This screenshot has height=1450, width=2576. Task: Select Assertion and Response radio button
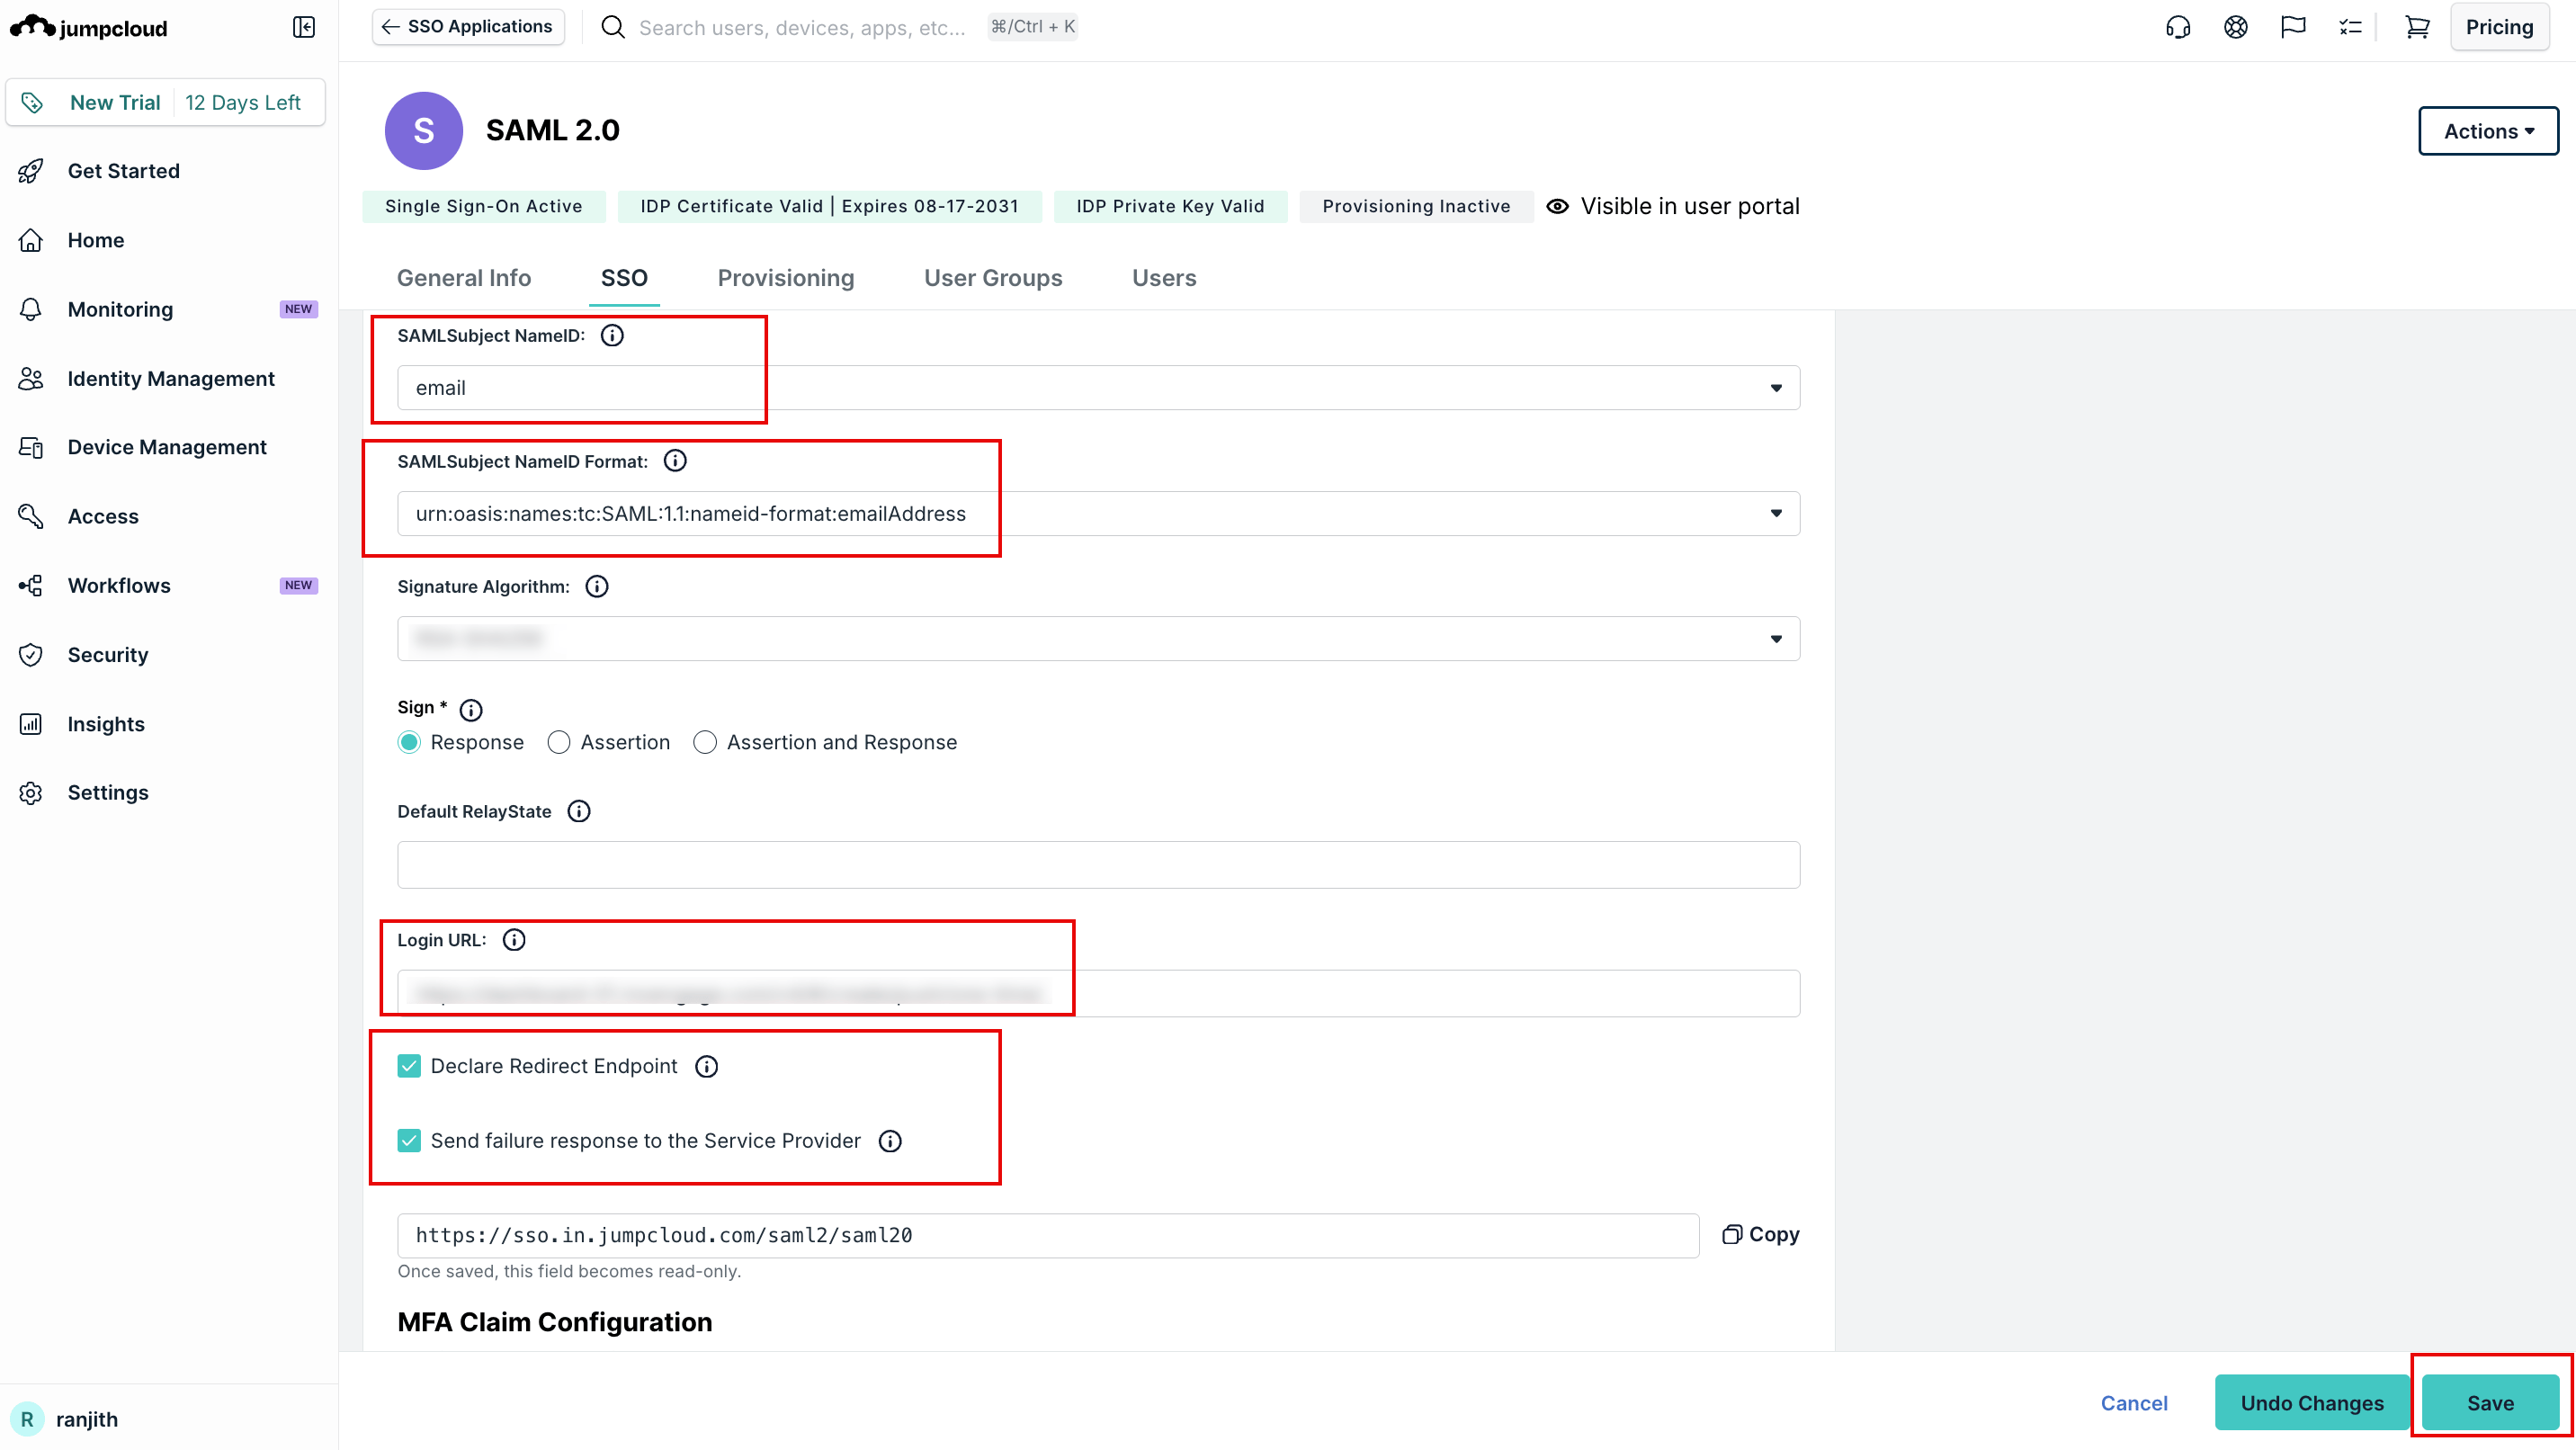pos(705,742)
